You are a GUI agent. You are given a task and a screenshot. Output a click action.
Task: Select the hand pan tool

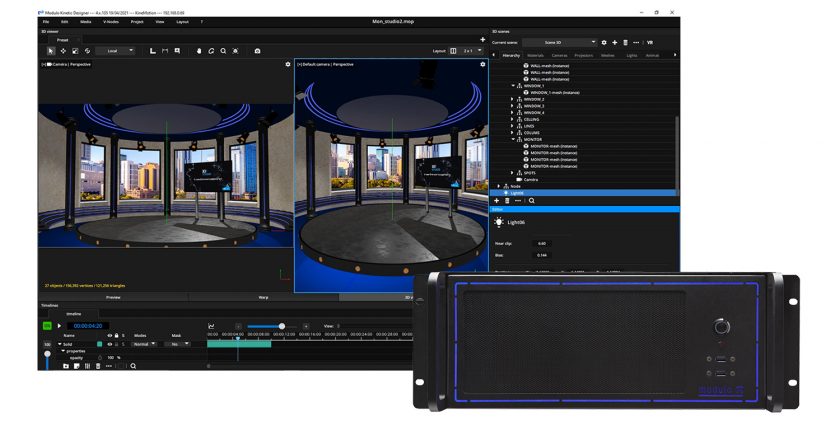coord(199,51)
